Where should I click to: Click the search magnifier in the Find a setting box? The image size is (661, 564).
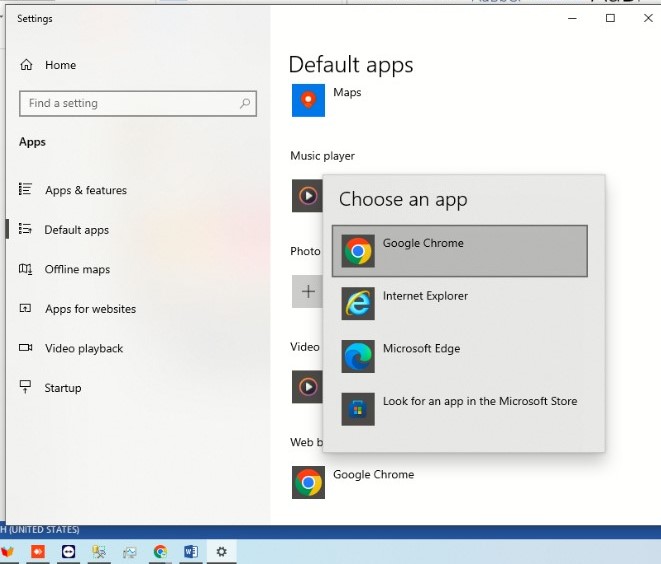pos(245,103)
